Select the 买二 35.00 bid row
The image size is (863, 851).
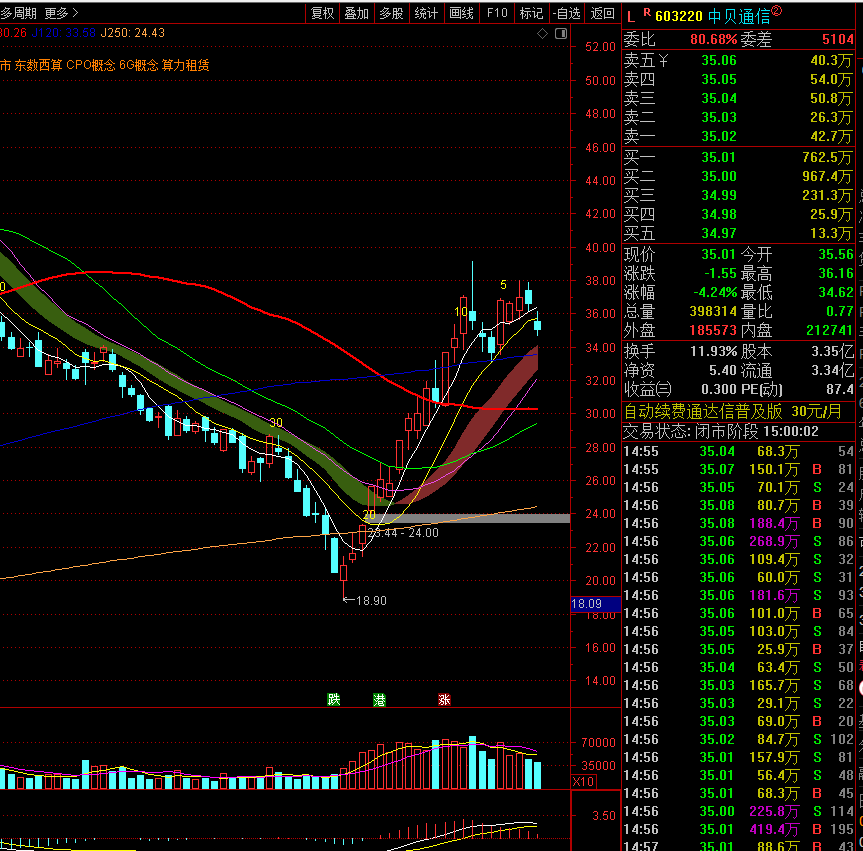pos(738,177)
